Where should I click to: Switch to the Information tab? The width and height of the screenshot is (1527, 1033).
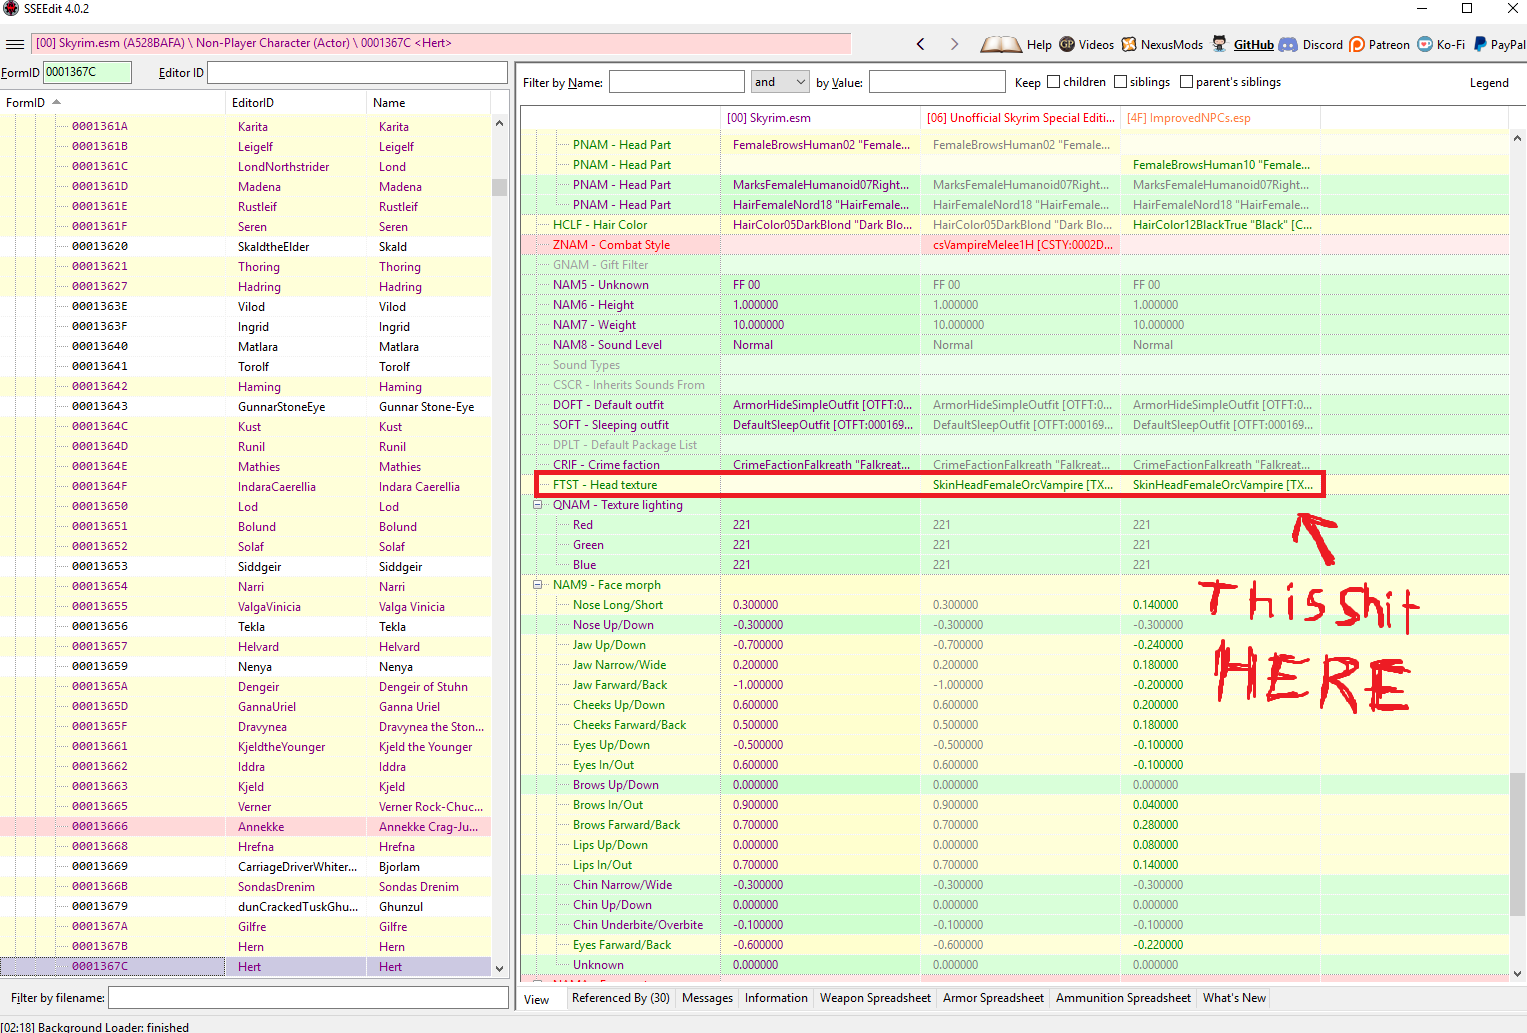(776, 998)
